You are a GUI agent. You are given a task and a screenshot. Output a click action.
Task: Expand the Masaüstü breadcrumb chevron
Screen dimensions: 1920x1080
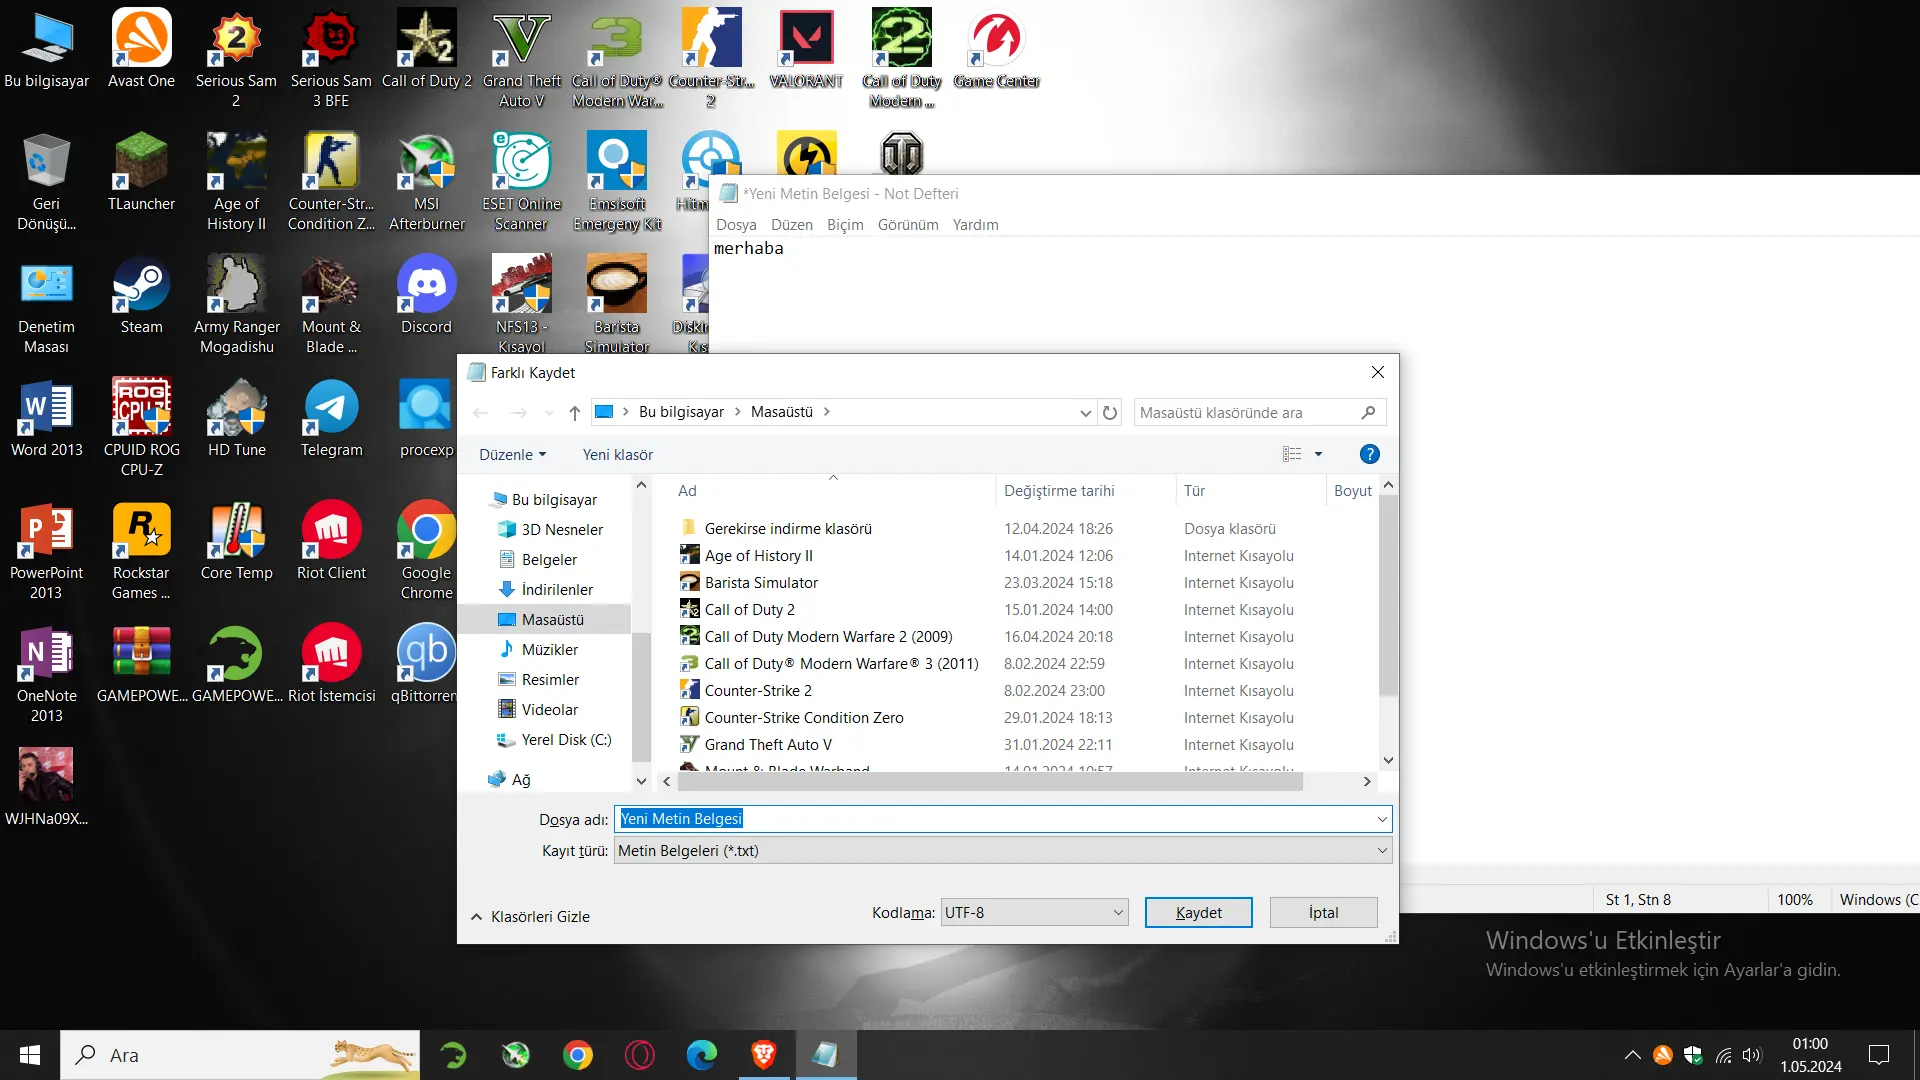click(827, 412)
